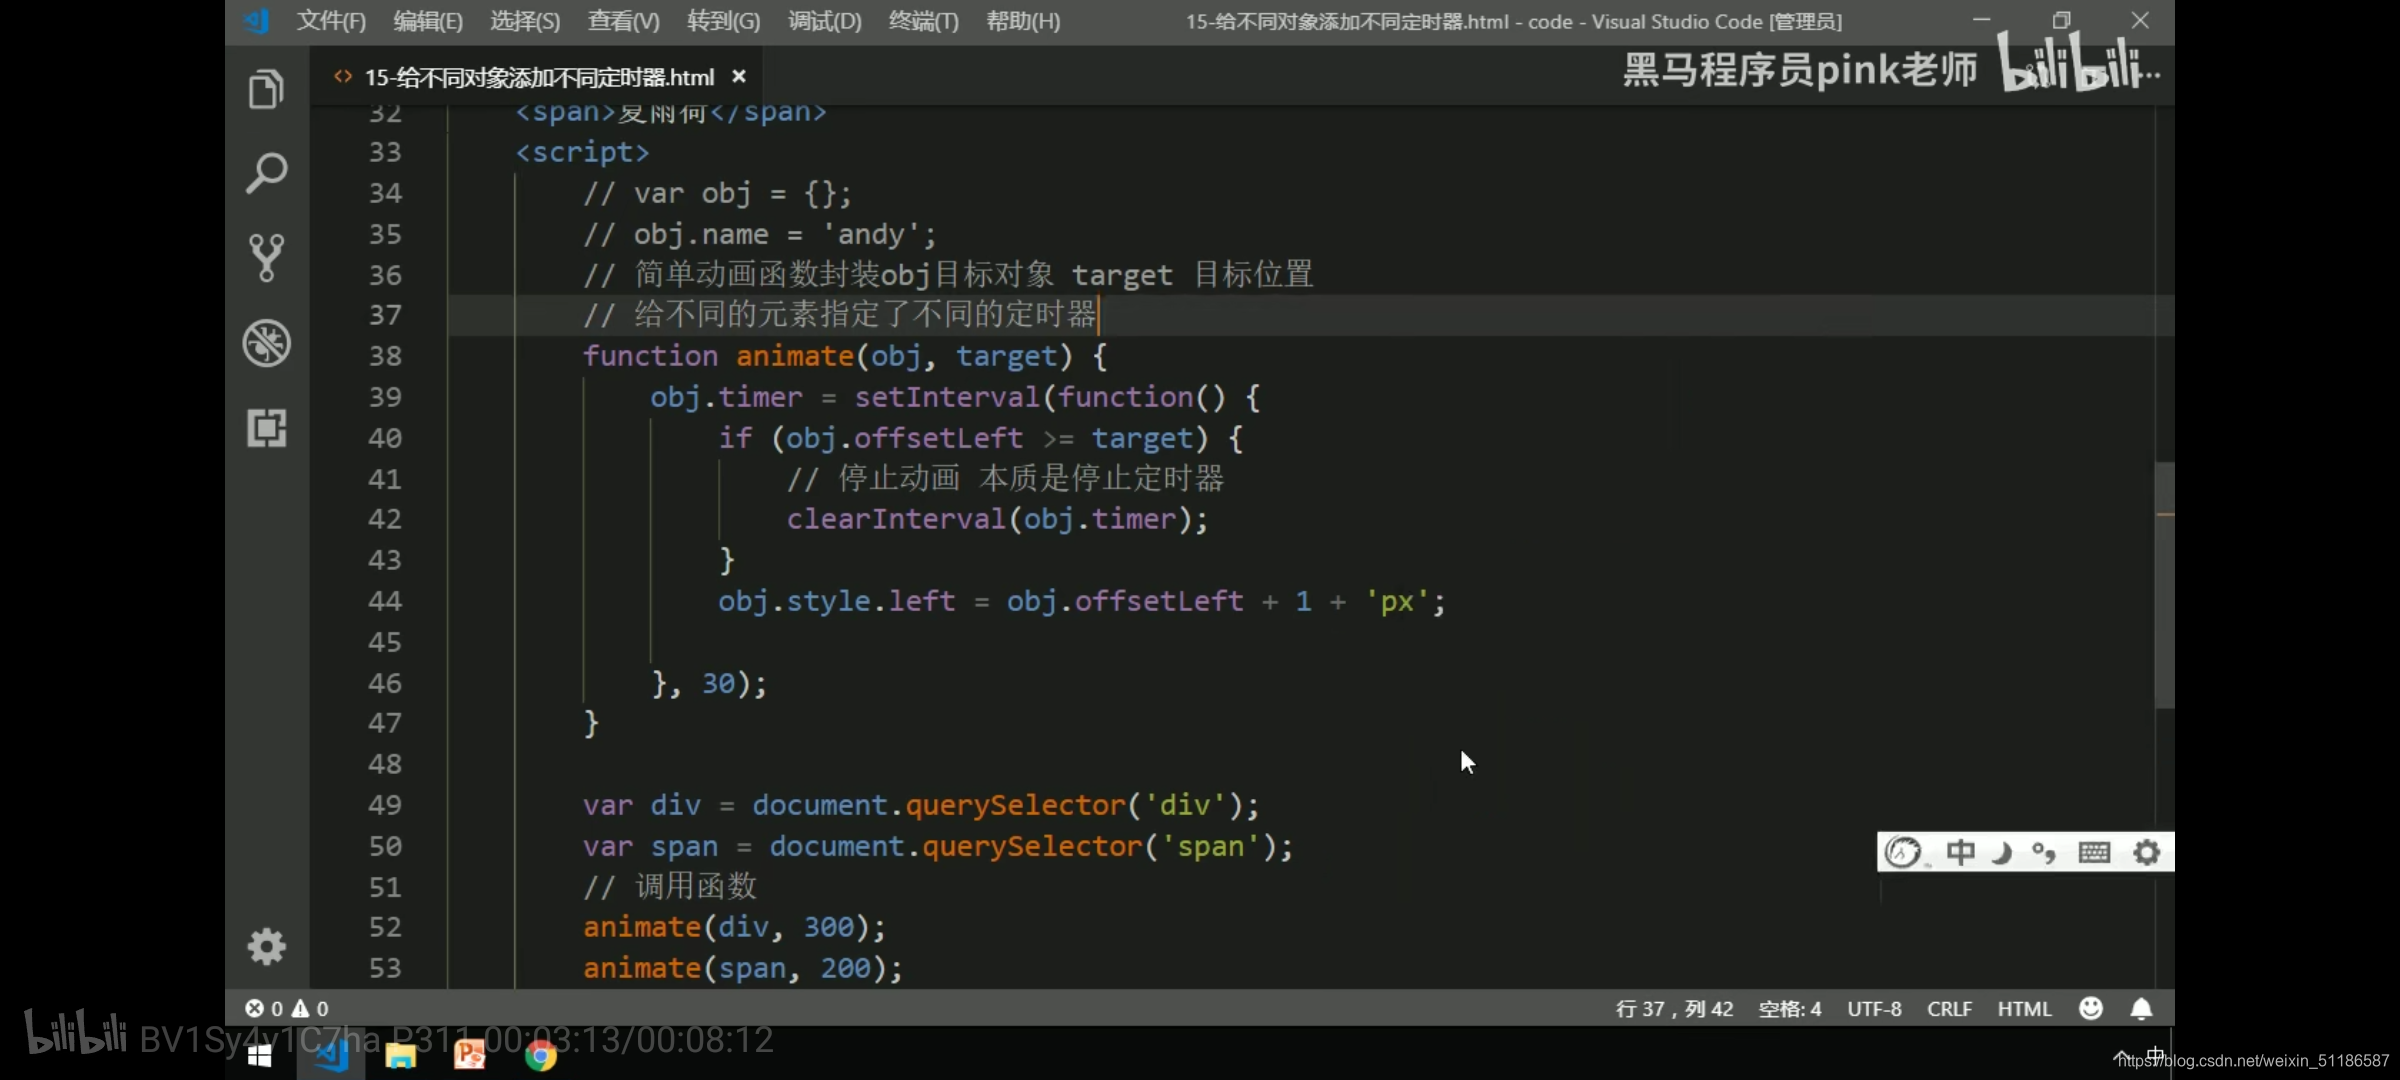Viewport: 2400px width, 1080px height.
Task: Click the feedback smiley in status bar
Action: pos(2090,1008)
